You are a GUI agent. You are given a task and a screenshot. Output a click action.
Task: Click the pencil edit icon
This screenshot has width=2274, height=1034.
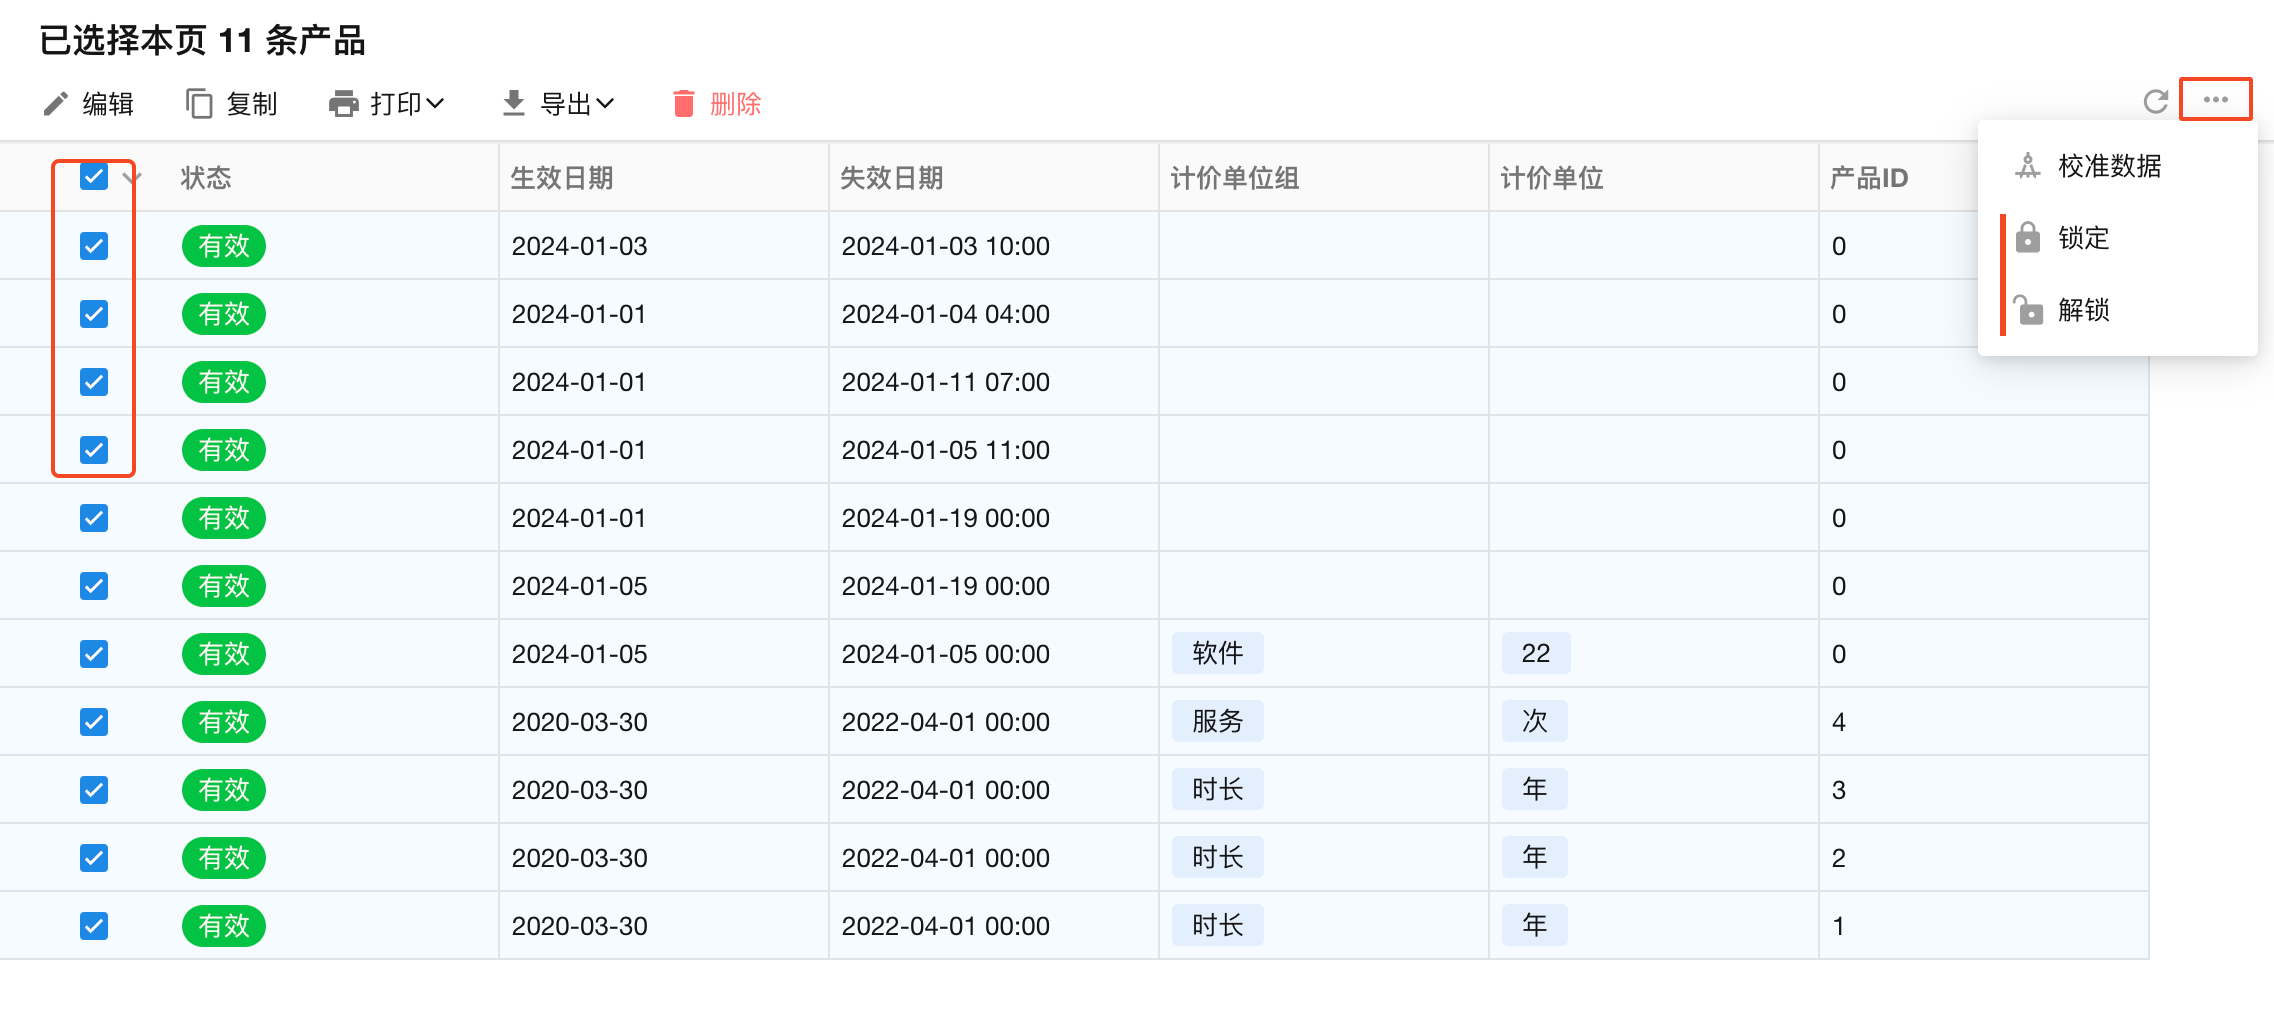(56, 104)
